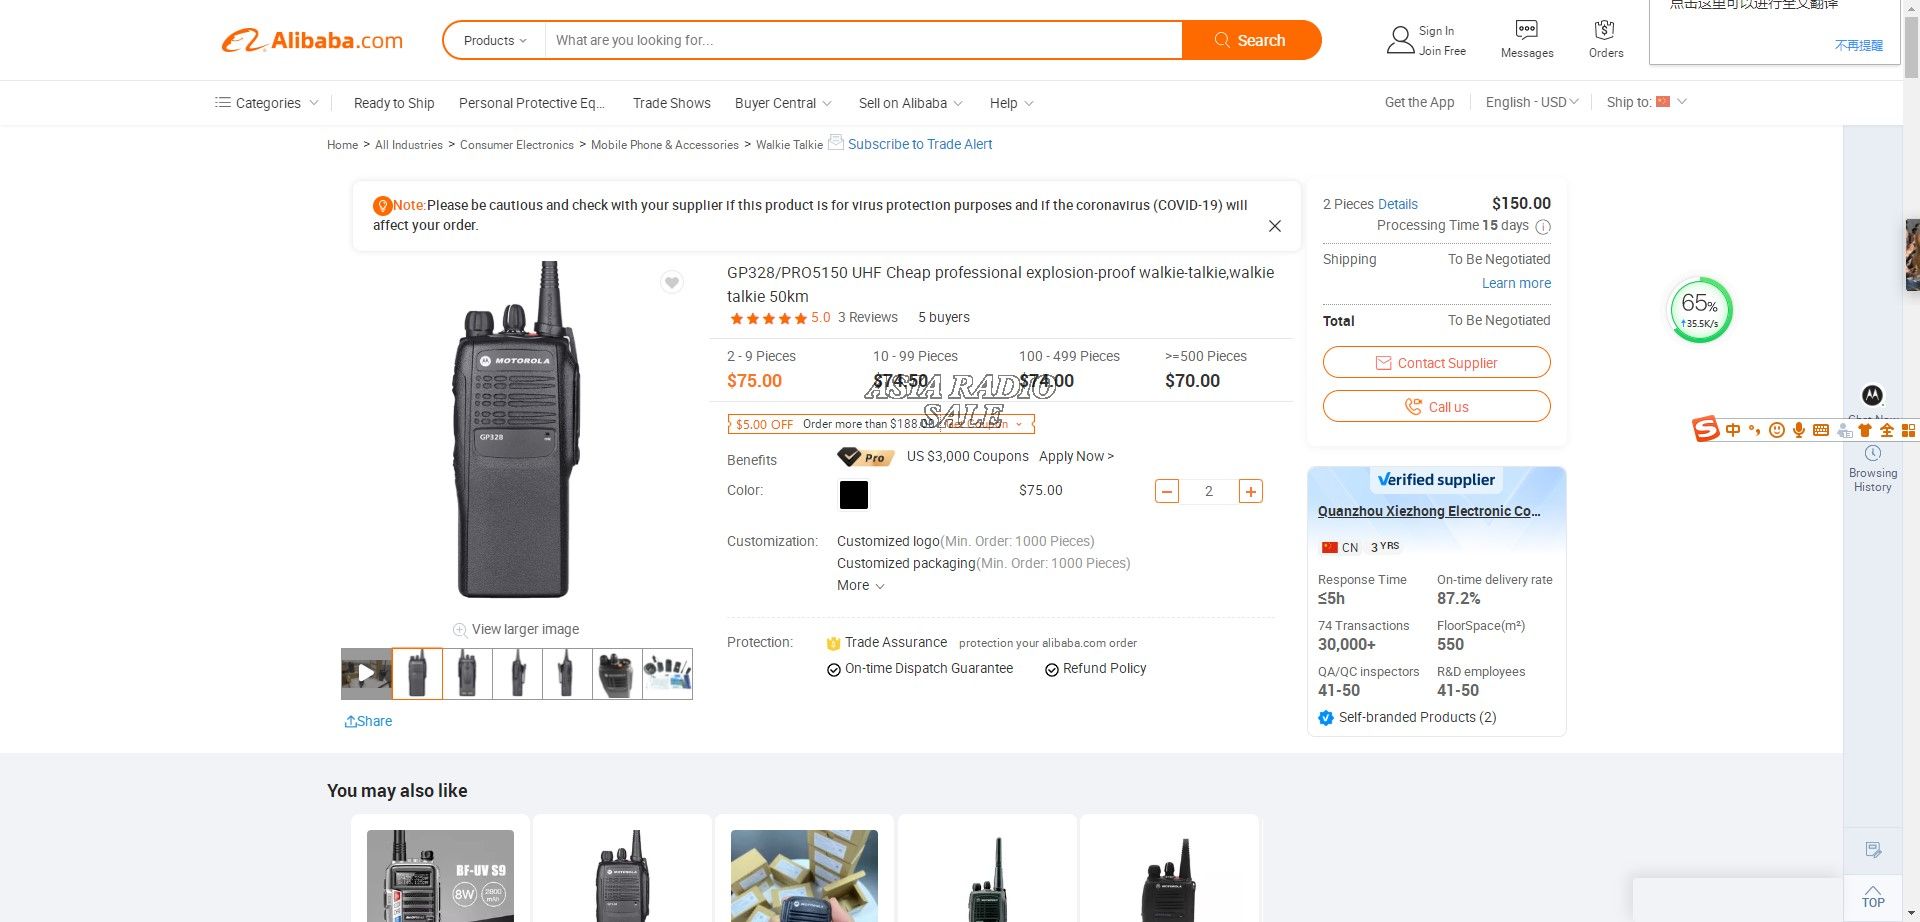The height and width of the screenshot is (922, 1920).
Task: Open the Messages icon
Action: pos(1526,29)
